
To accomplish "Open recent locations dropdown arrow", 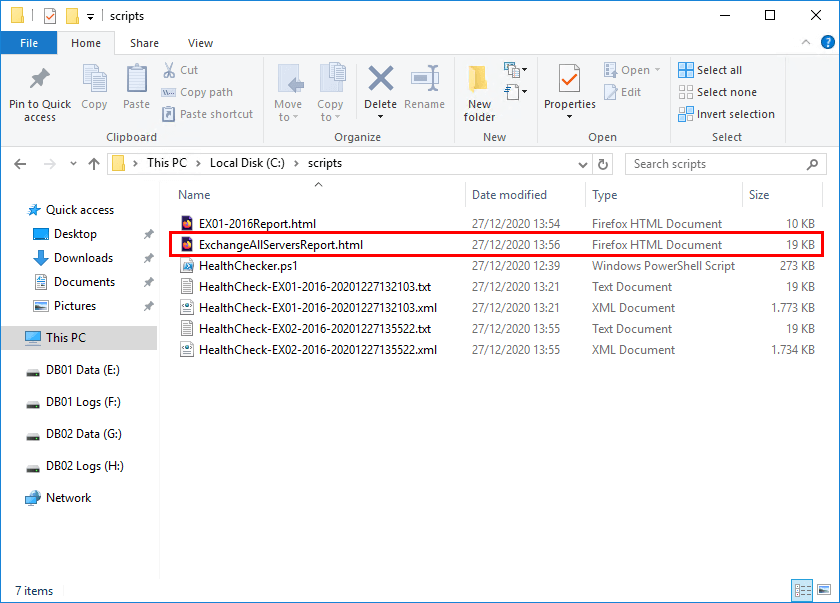I will 73,164.
